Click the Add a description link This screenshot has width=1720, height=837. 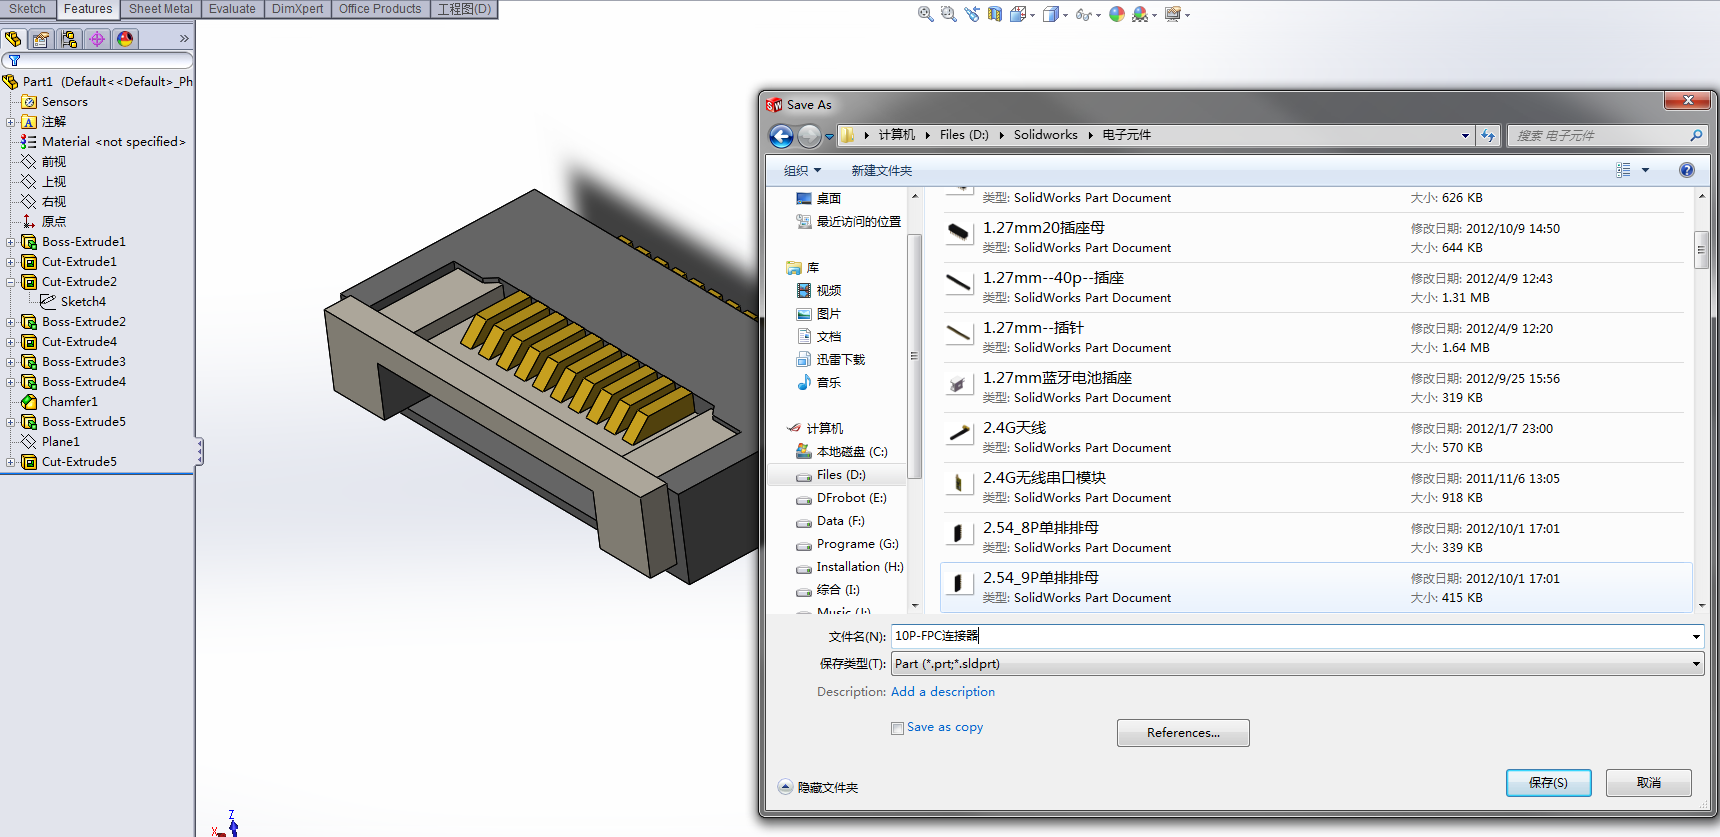(942, 692)
